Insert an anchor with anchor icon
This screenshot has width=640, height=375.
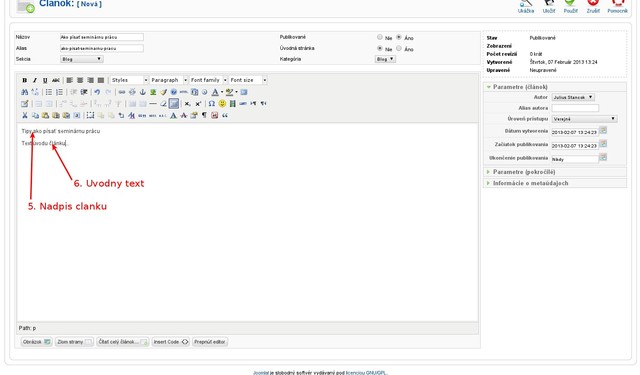pyautogui.click(x=142, y=92)
